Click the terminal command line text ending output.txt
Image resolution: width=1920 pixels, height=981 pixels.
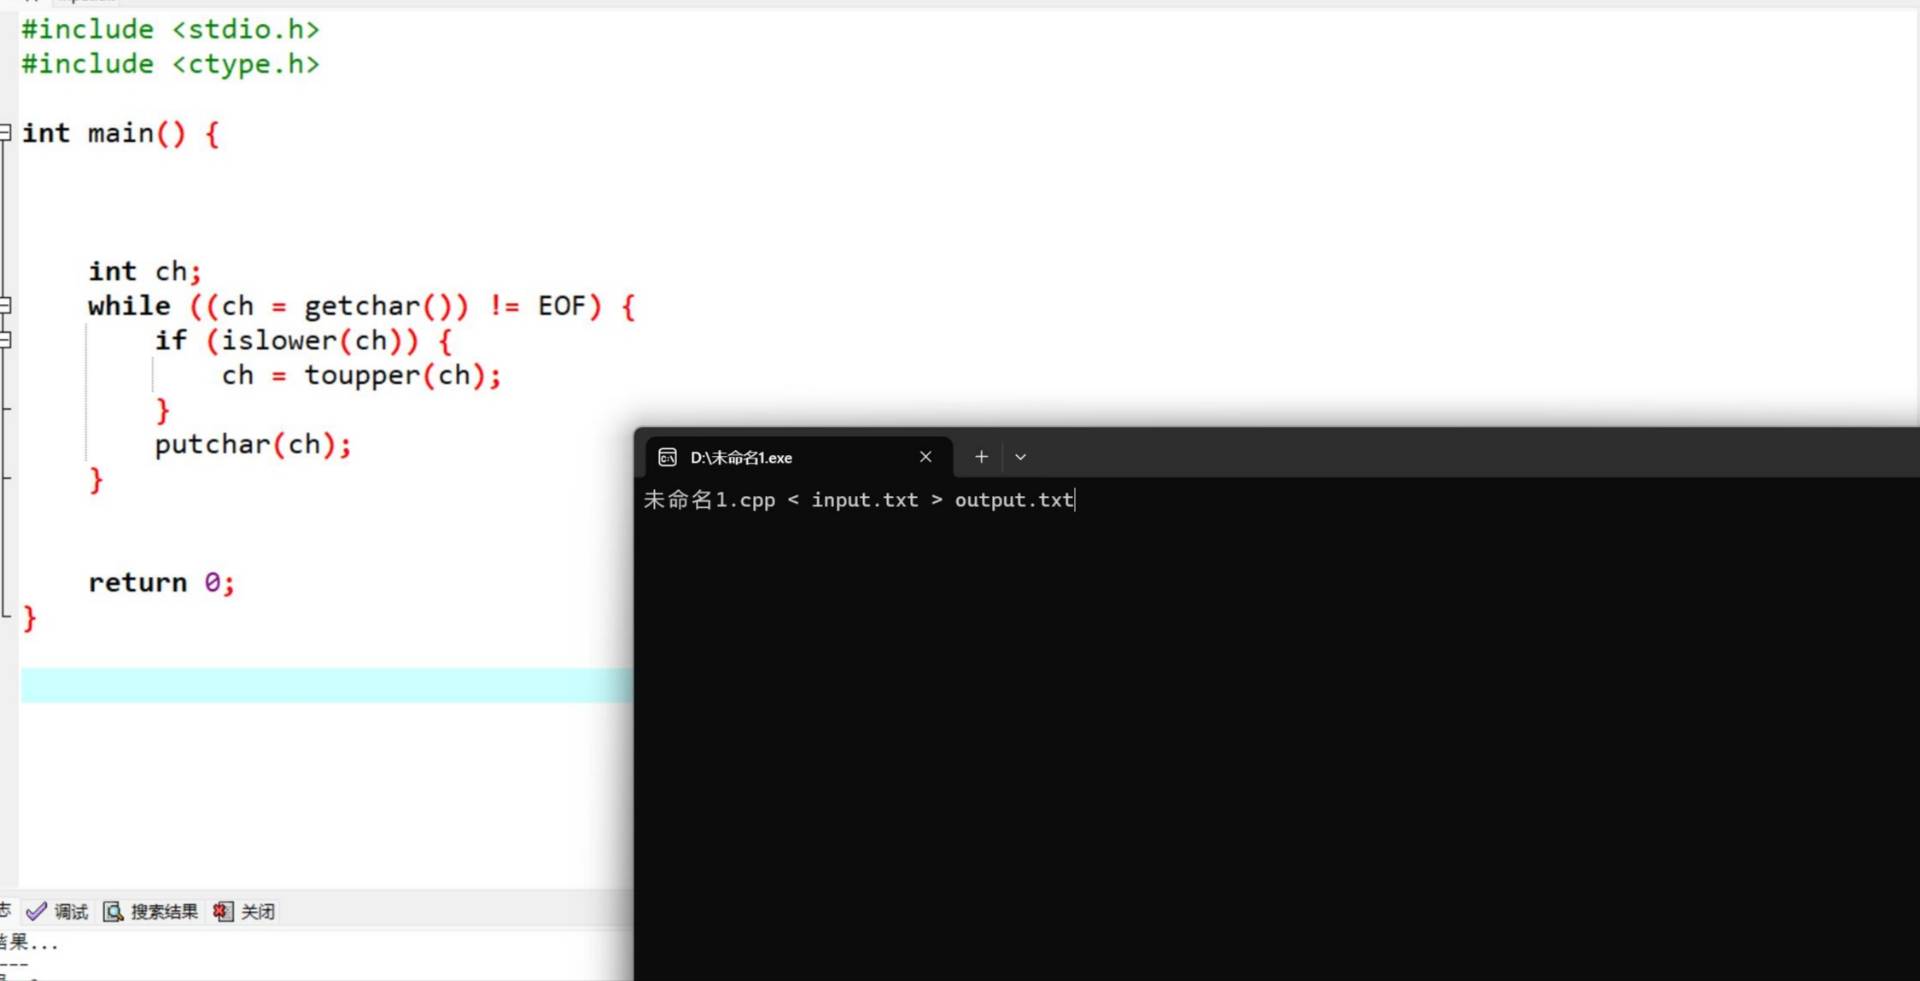tap(859, 500)
